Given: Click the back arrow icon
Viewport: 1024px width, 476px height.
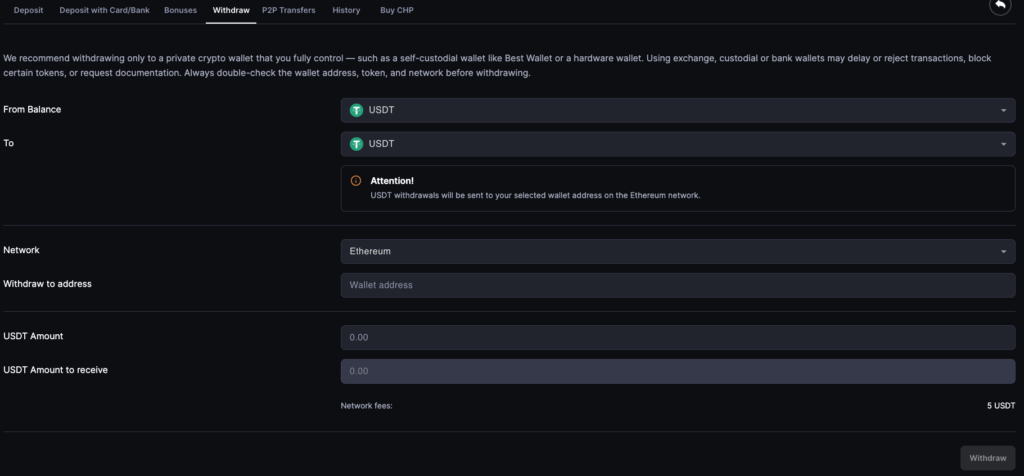Looking at the screenshot, I should coord(999,6).
